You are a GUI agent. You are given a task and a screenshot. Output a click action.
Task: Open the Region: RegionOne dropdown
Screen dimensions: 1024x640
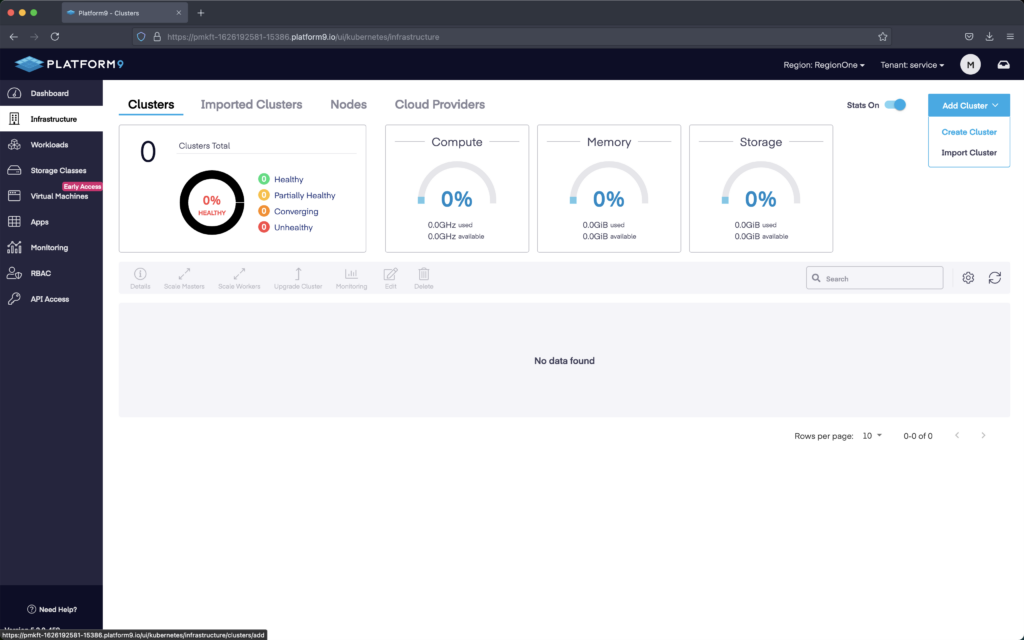pyautogui.click(x=824, y=65)
